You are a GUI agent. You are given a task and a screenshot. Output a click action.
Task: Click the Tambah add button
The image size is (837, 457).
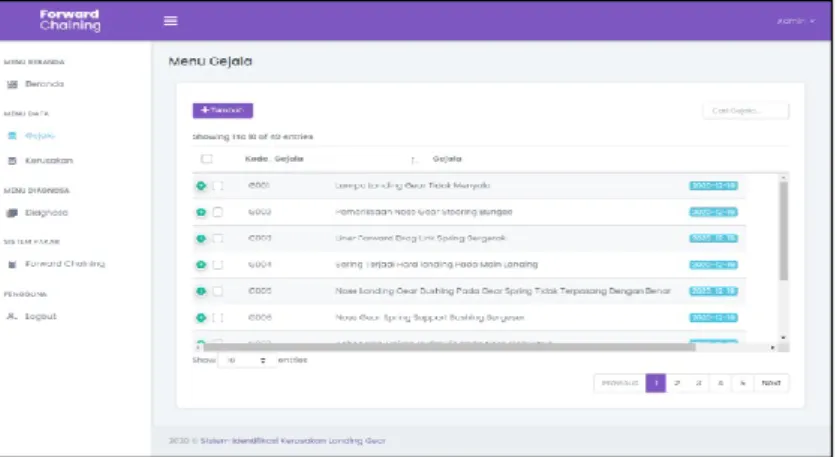[x=223, y=111]
